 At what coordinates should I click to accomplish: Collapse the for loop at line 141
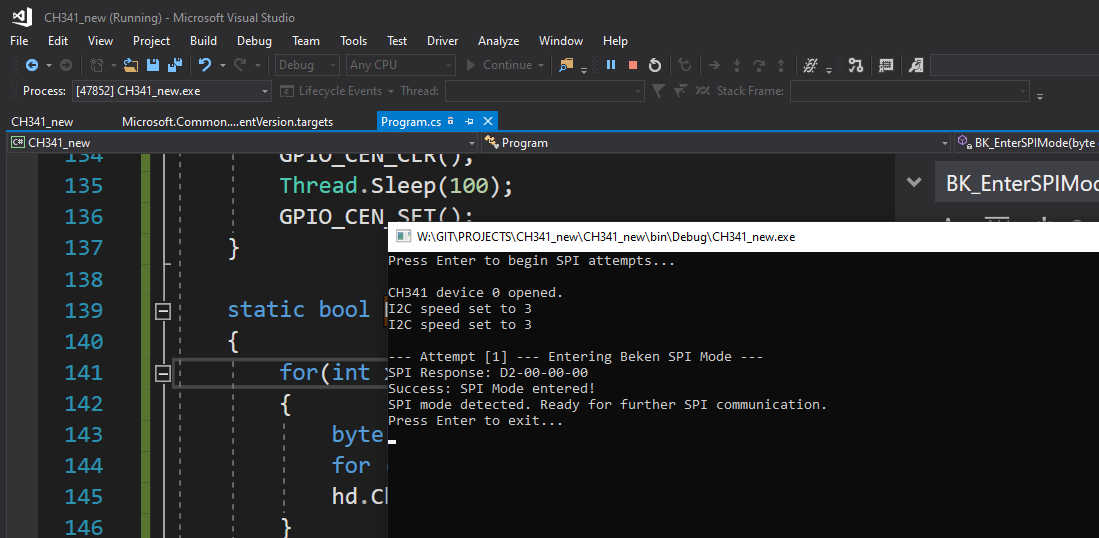(x=163, y=373)
